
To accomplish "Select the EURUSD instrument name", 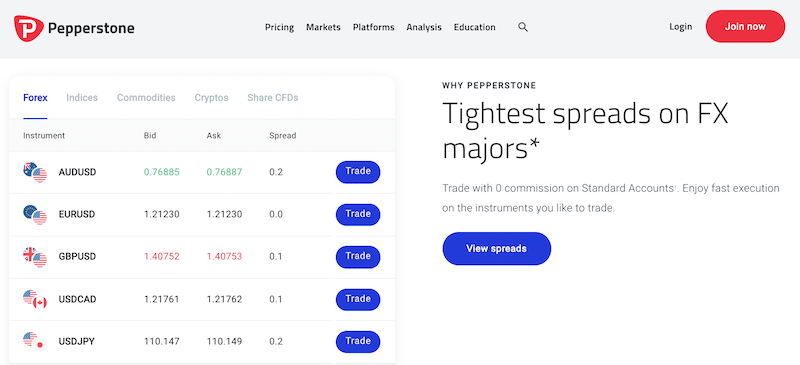I will click(x=77, y=214).
